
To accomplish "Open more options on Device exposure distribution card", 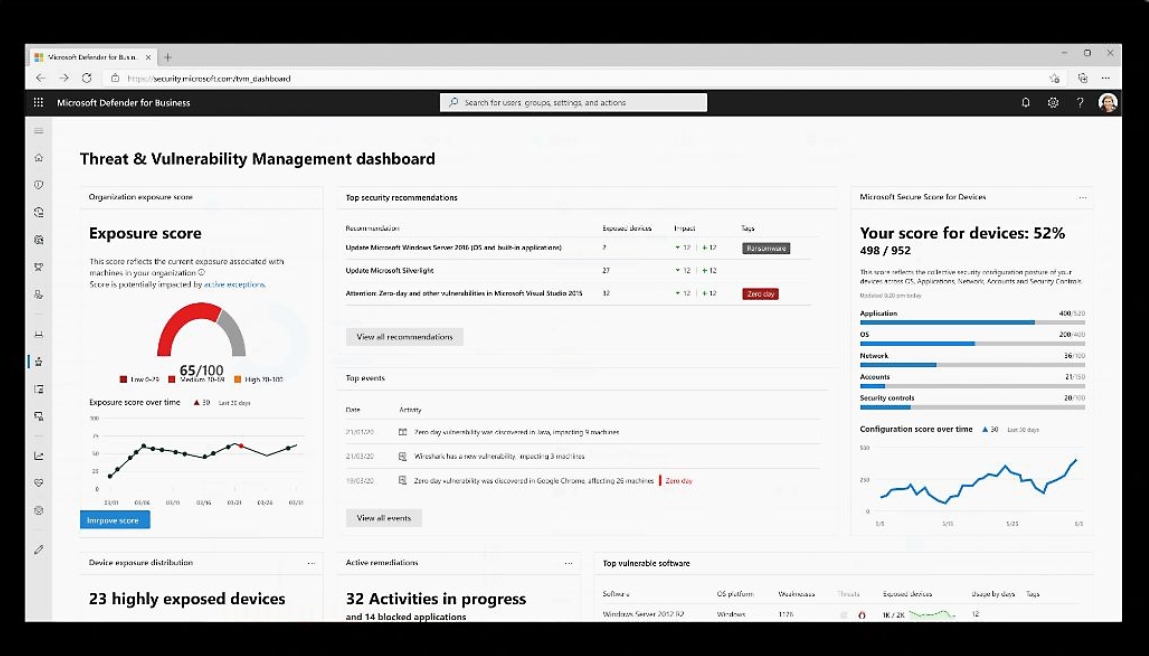I will pos(311,563).
